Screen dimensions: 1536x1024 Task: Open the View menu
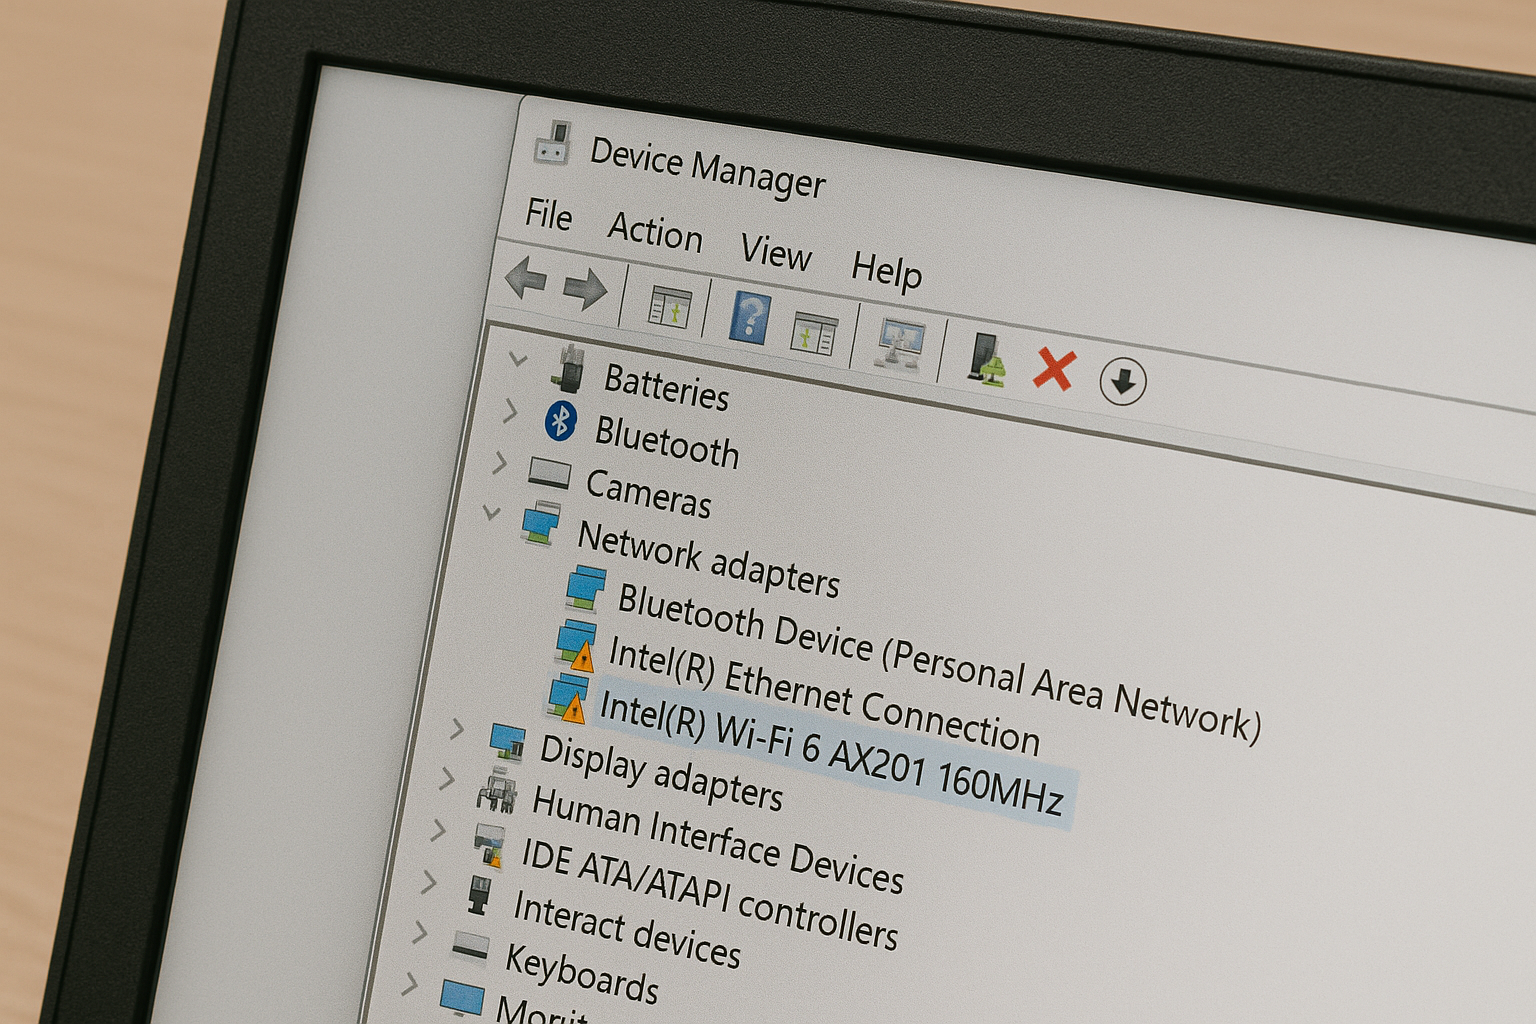pos(776,251)
